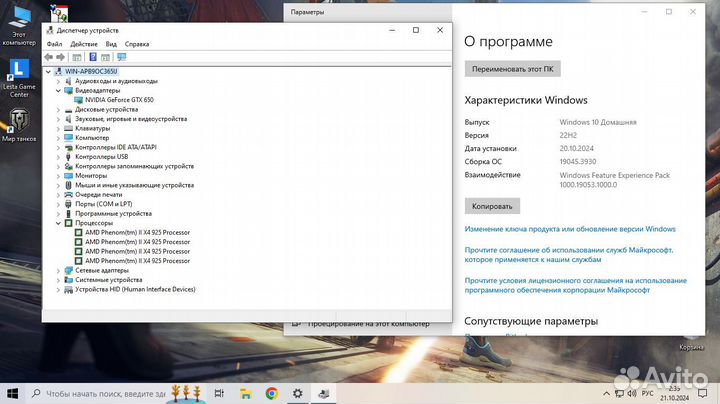Select Мир танков desktop icon
This screenshot has height=404, width=720.
tap(19, 125)
